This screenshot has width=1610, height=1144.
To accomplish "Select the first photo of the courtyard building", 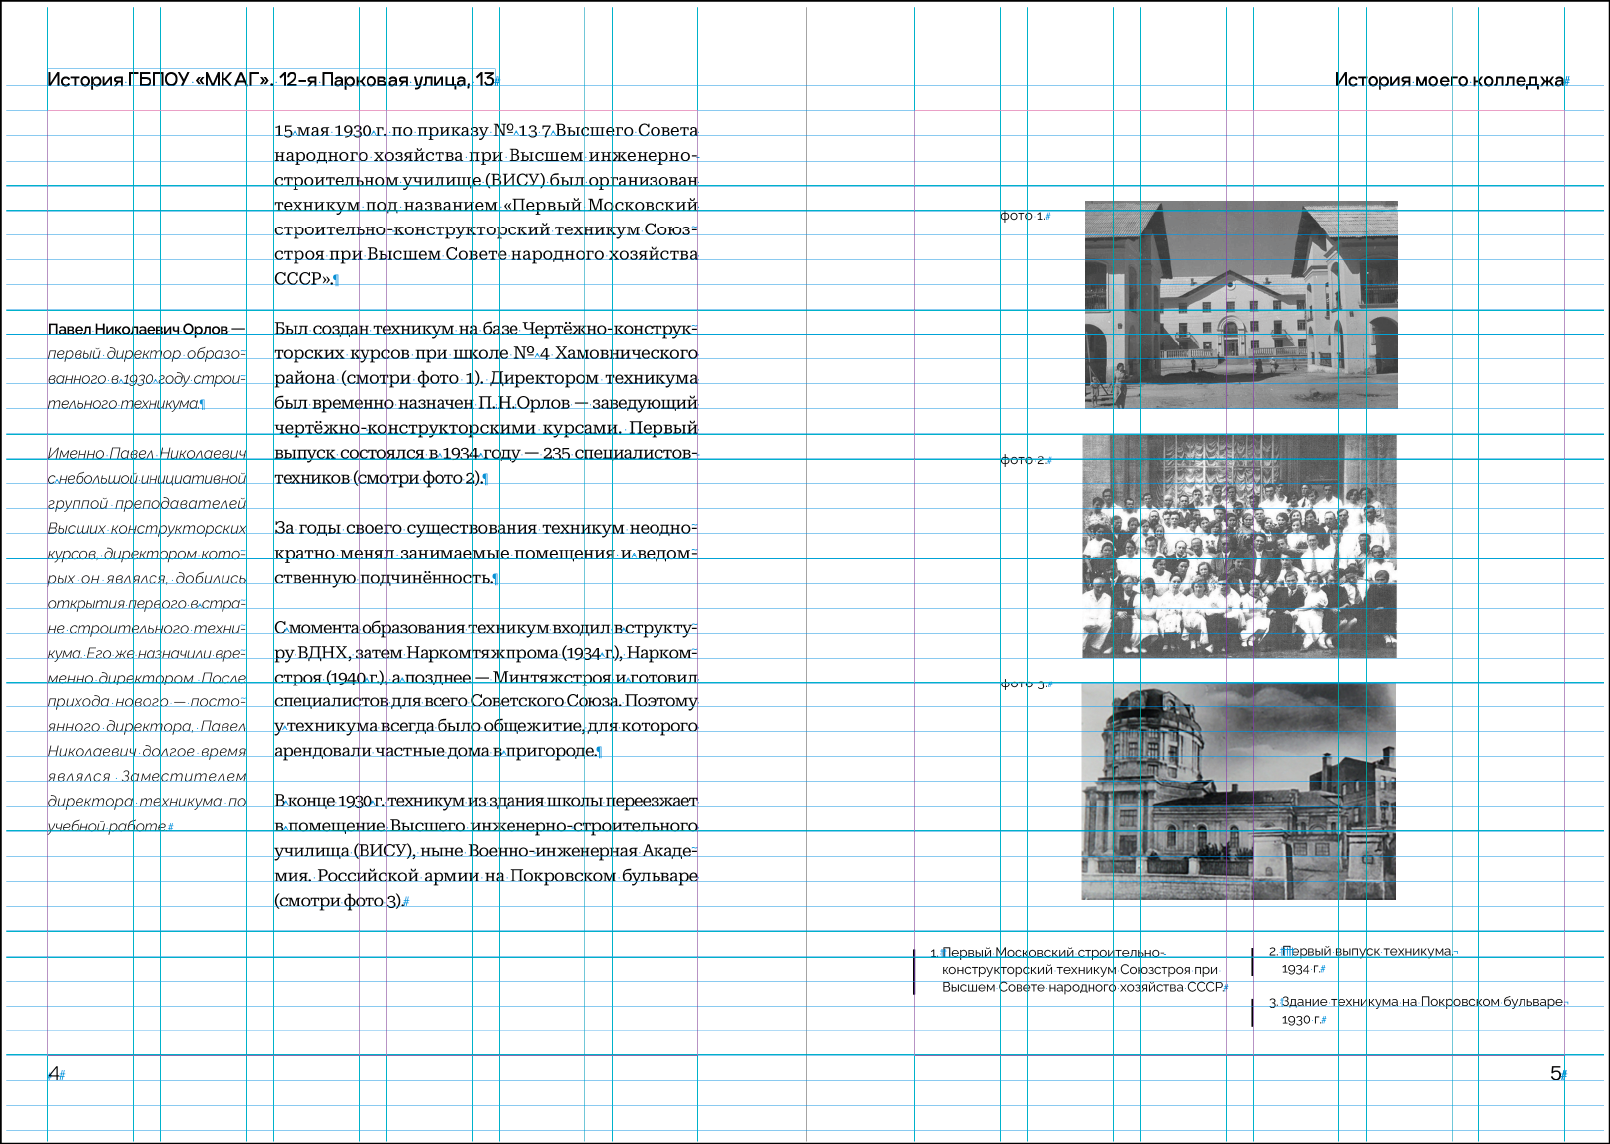I will (x=1240, y=305).
